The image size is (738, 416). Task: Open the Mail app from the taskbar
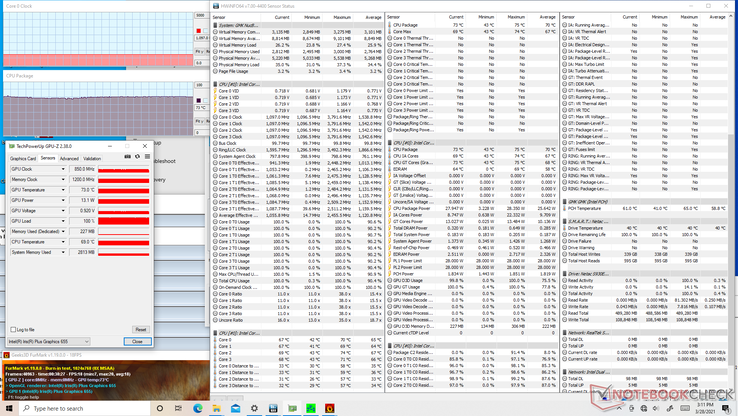(235, 408)
